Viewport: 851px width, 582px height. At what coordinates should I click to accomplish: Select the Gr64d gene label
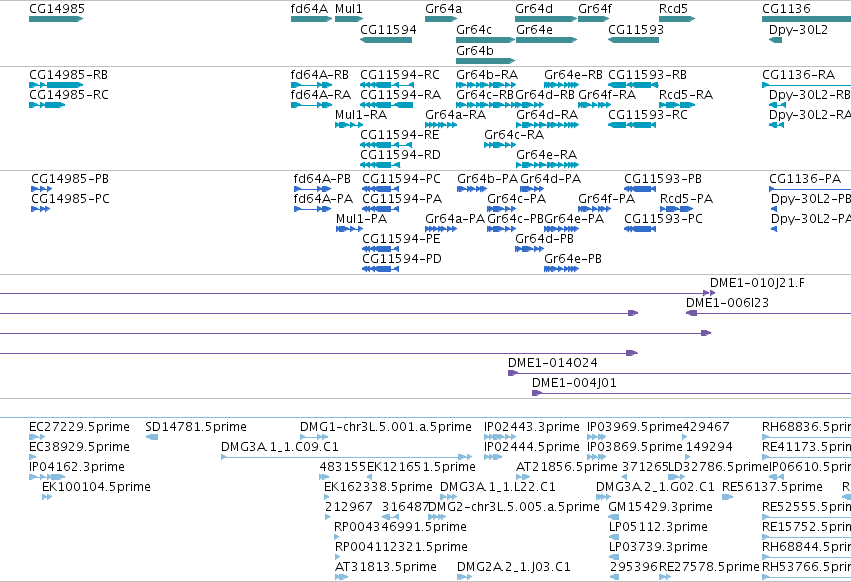pyautogui.click(x=534, y=9)
